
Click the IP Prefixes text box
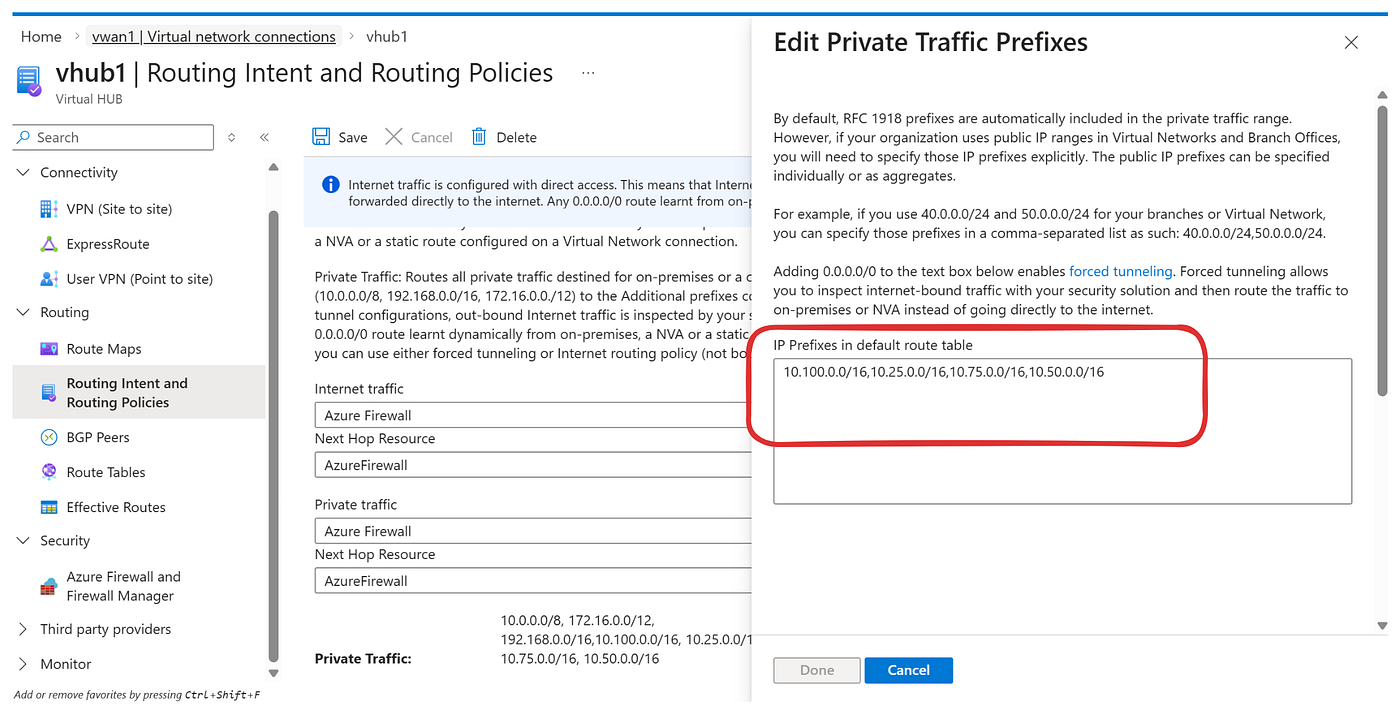click(1062, 431)
